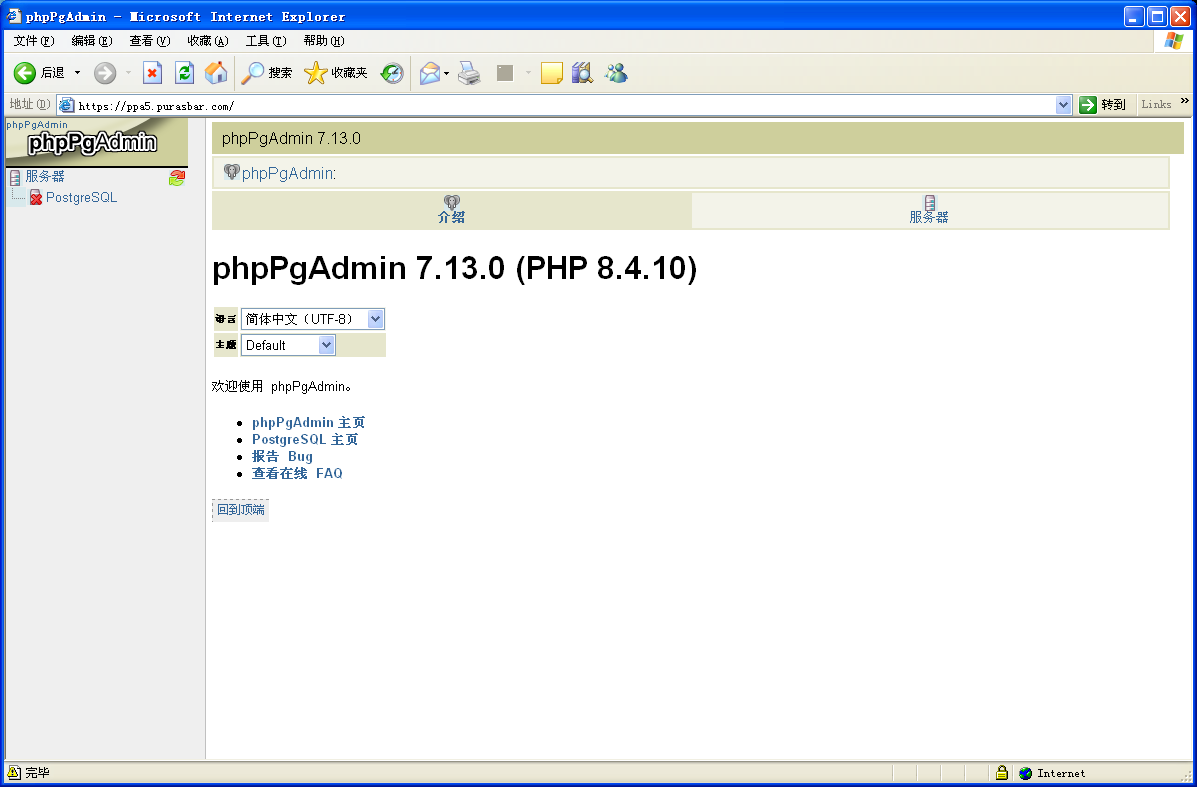Click the Internet zone globe icon

pyautogui.click(x=1025, y=773)
